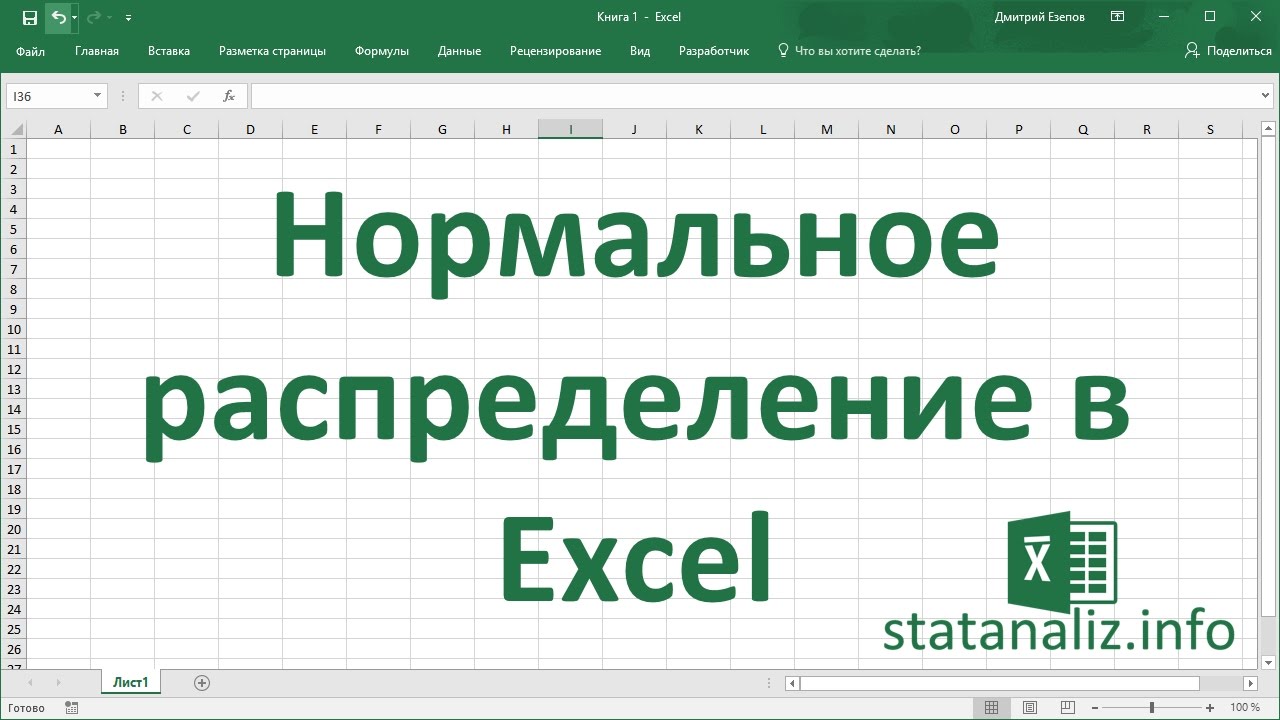
Task: Open the Формулы tab
Action: pos(382,51)
